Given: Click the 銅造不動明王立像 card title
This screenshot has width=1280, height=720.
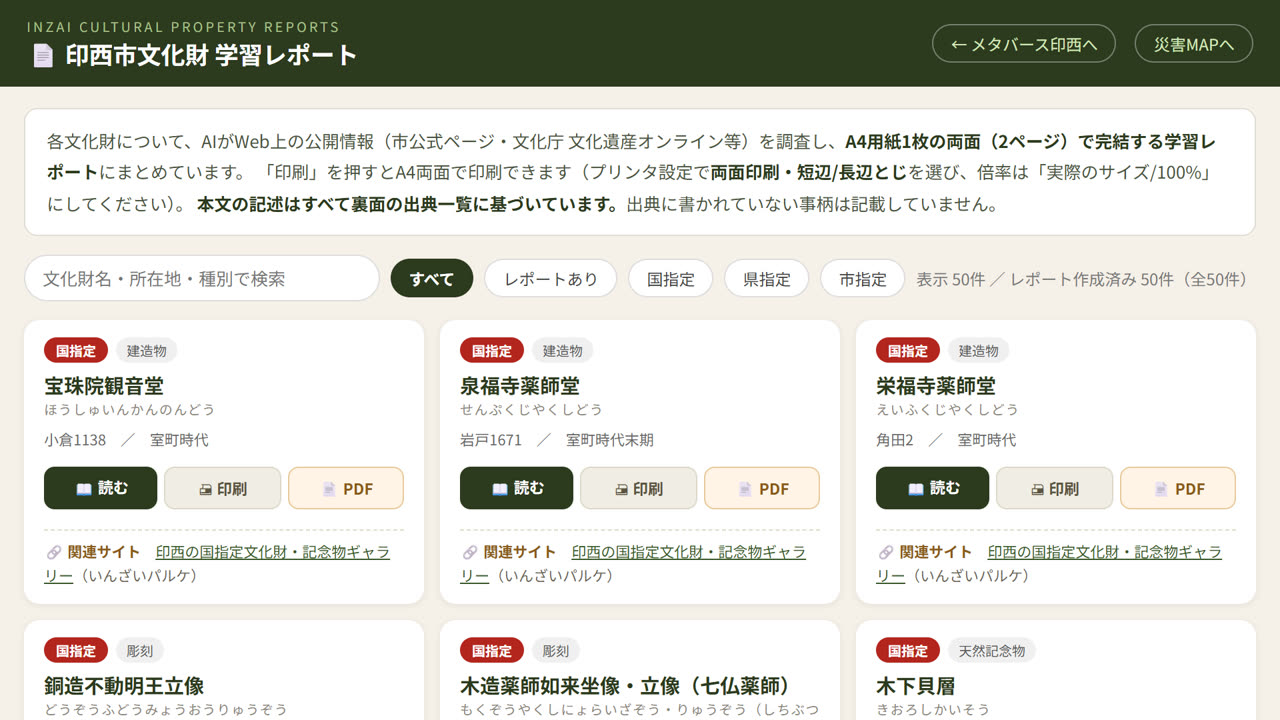Looking at the screenshot, I should (124, 686).
